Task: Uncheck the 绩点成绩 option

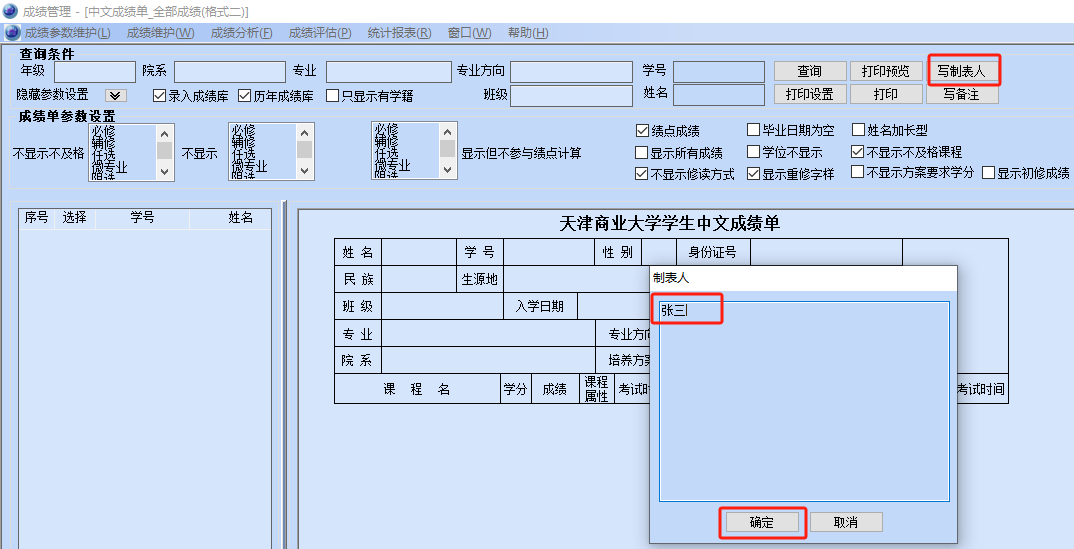Action: click(642, 130)
